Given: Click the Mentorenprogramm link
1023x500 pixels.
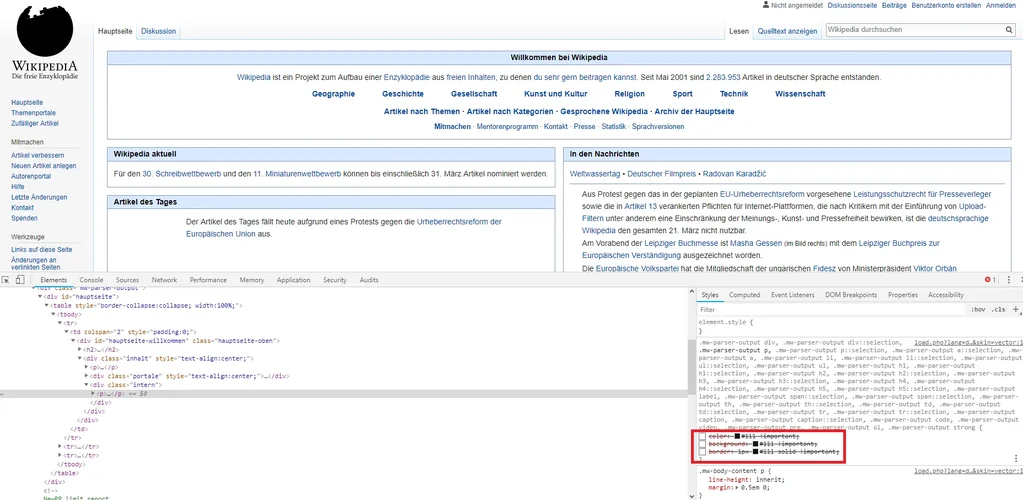Looking at the screenshot, I should pyautogui.click(x=508, y=127).
